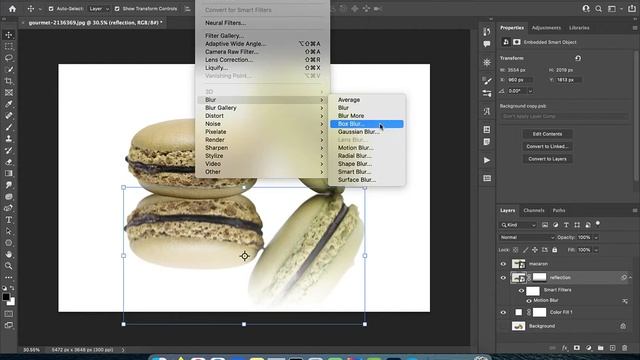Click the Convert to Layers button
This screenshot has width=640, height=360.
[x=547, y=159]
